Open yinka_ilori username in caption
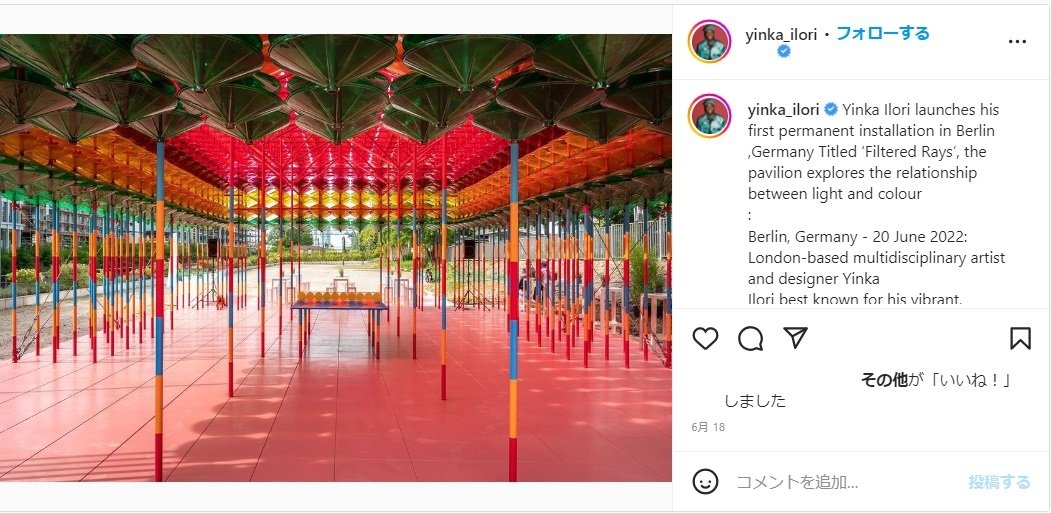The width and height of the screenshot is (1051, 513). point(784,109)
